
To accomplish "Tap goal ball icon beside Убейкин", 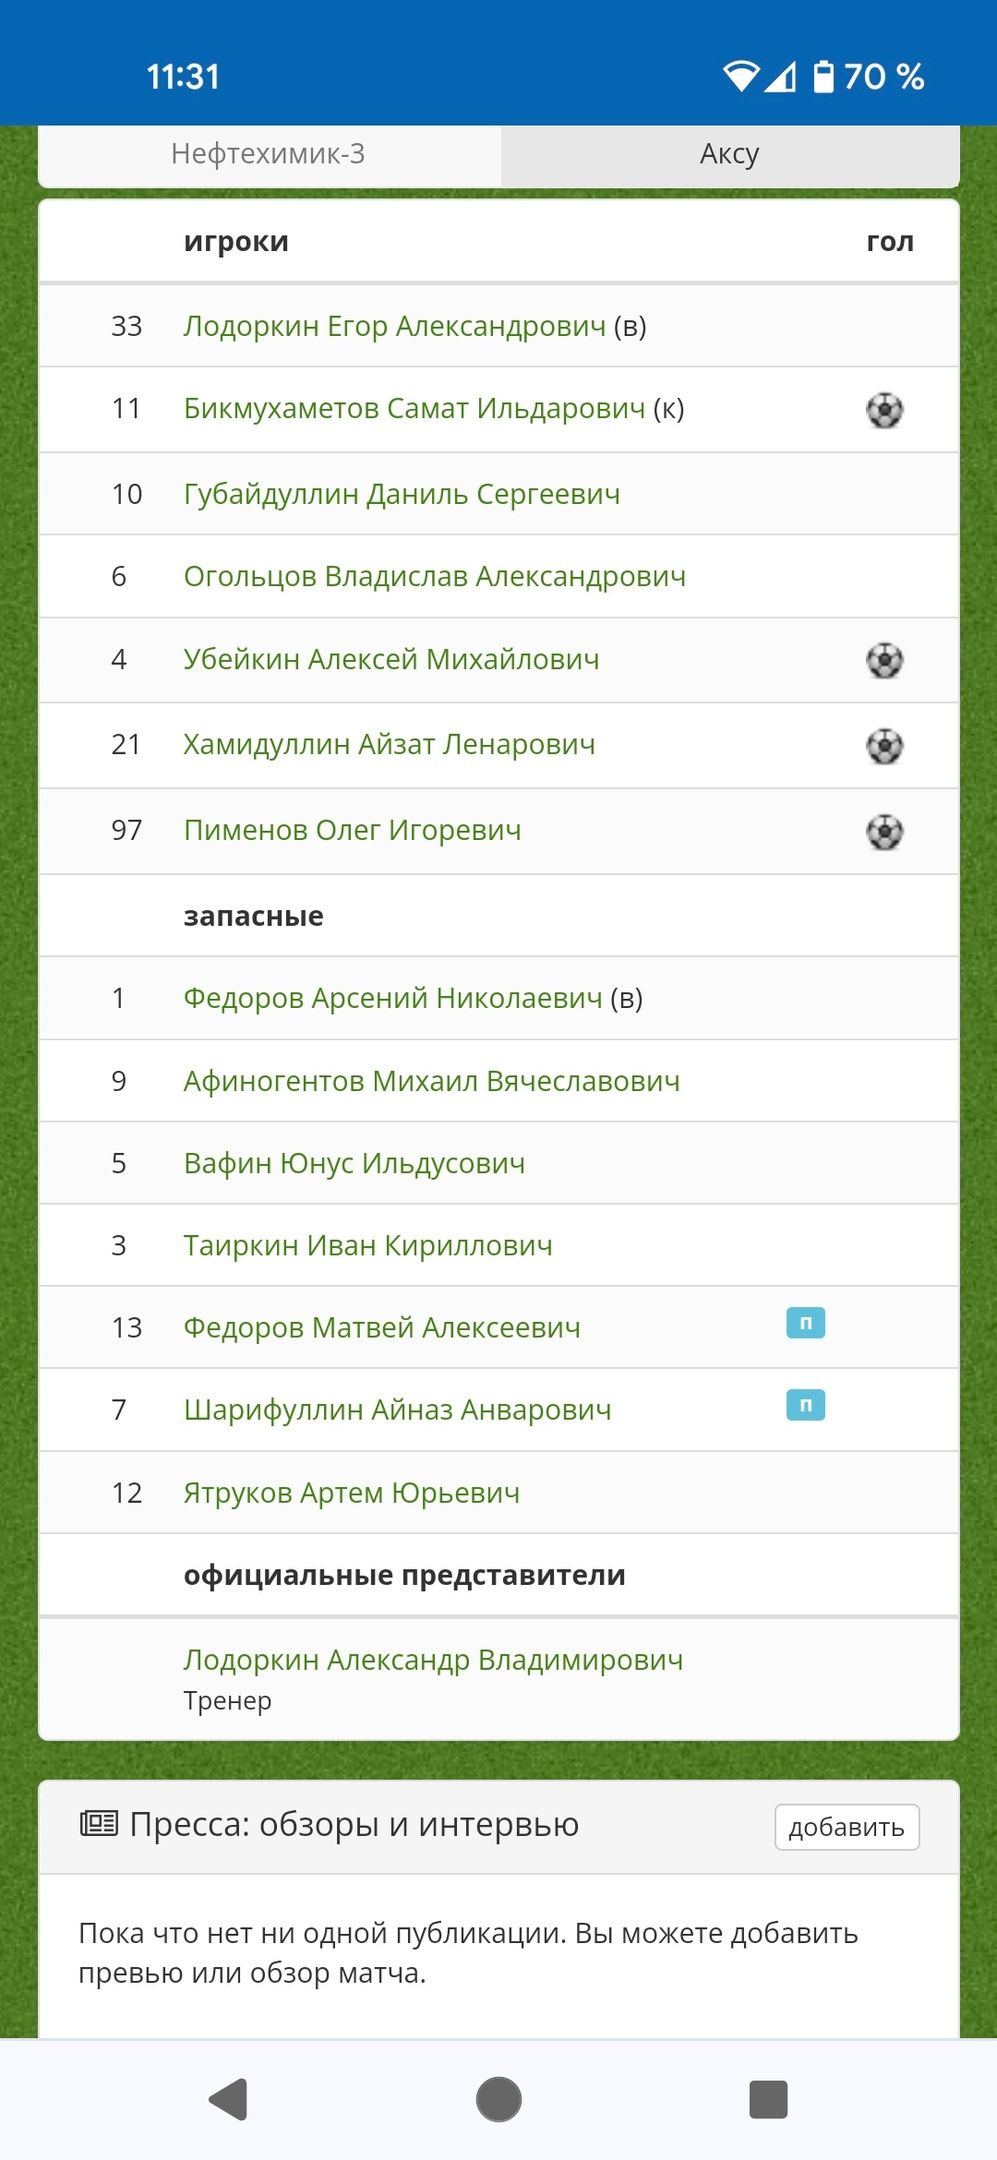I will pos(884,660).
